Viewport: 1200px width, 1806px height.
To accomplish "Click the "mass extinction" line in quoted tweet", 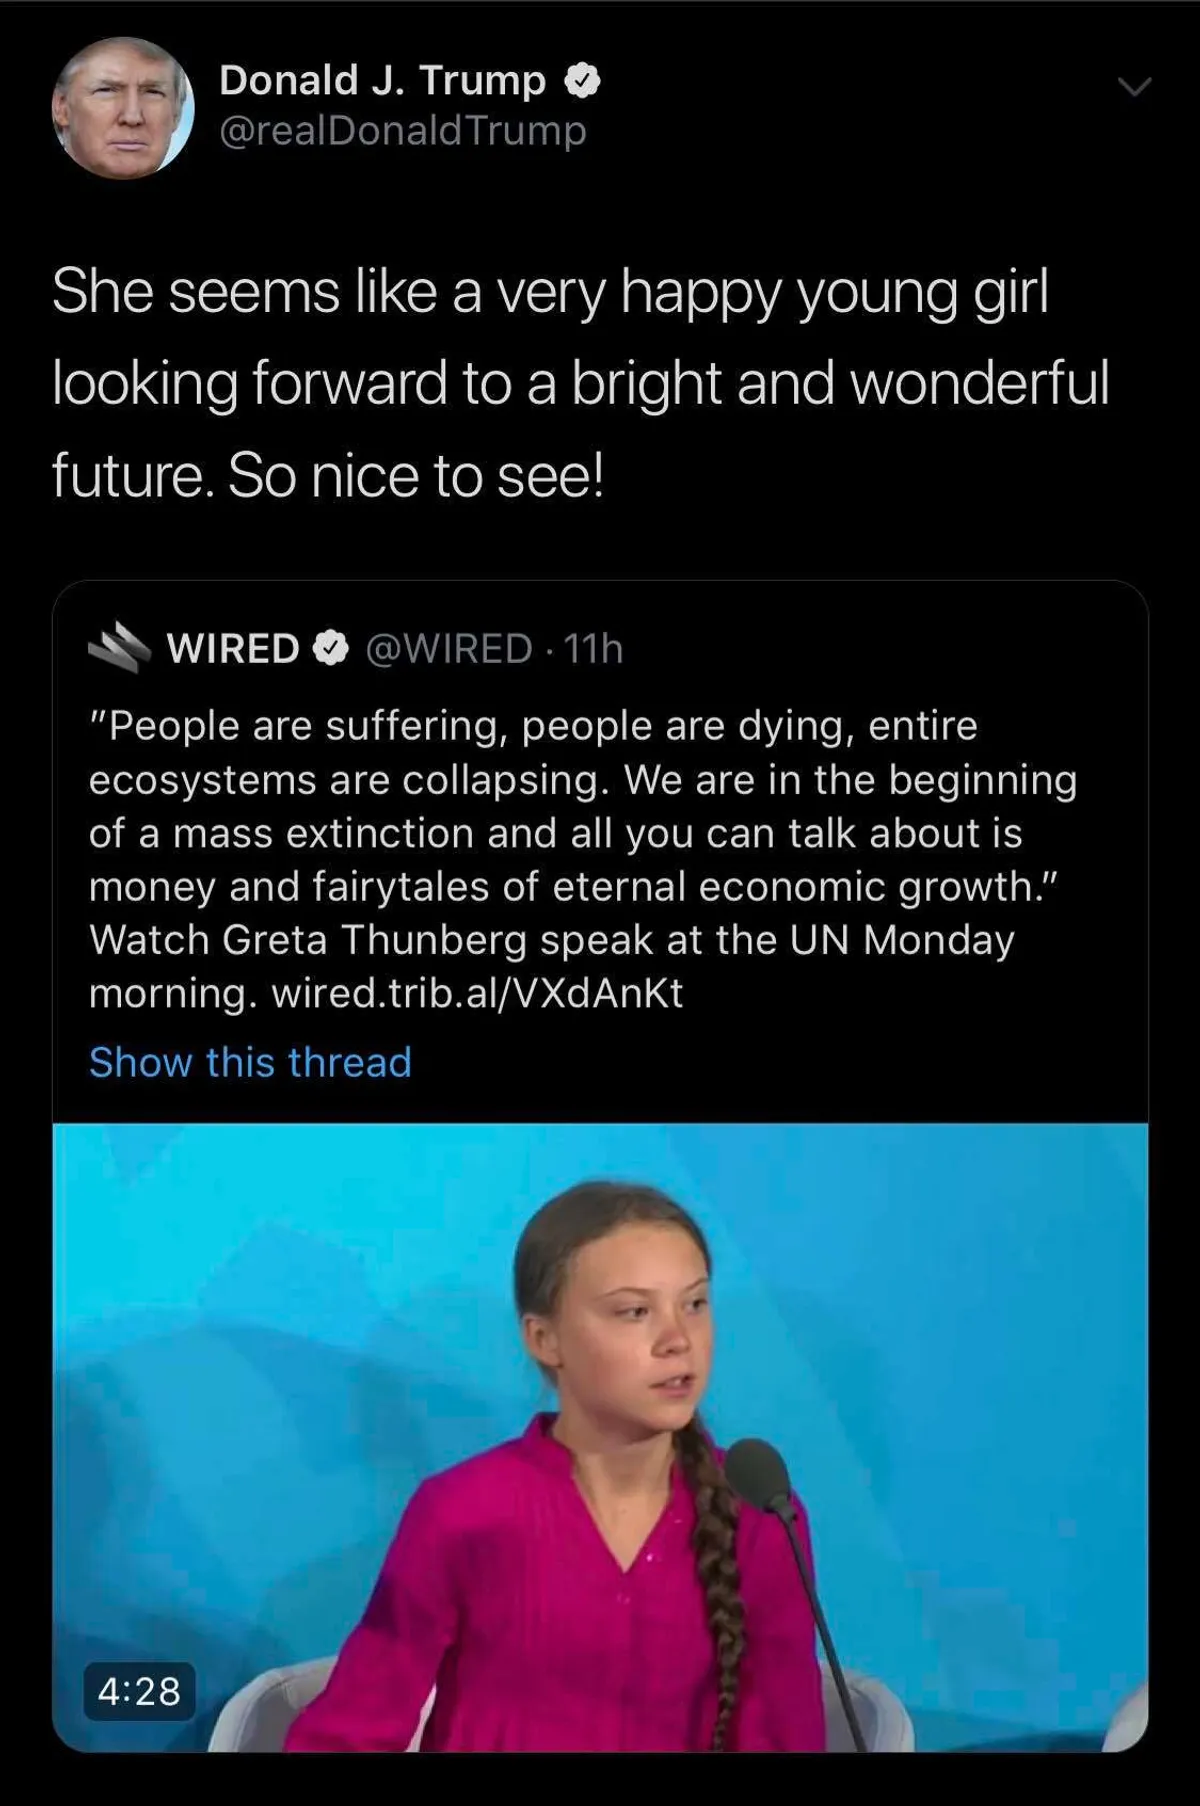I will coord(555,833).
